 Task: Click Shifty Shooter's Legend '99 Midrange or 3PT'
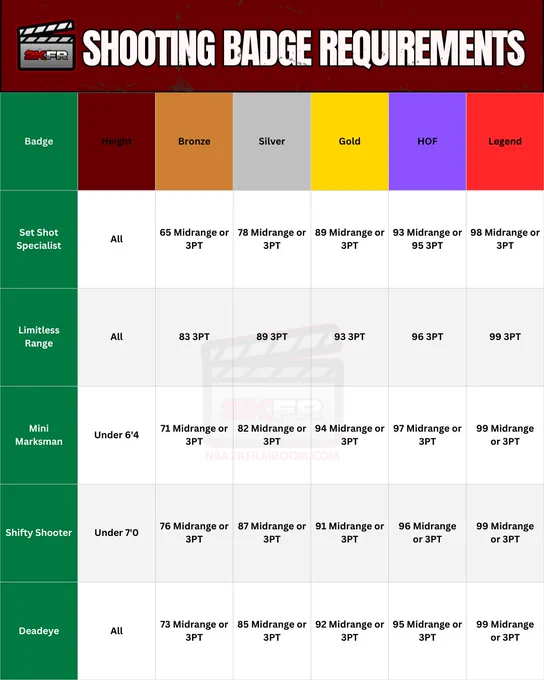505,533
